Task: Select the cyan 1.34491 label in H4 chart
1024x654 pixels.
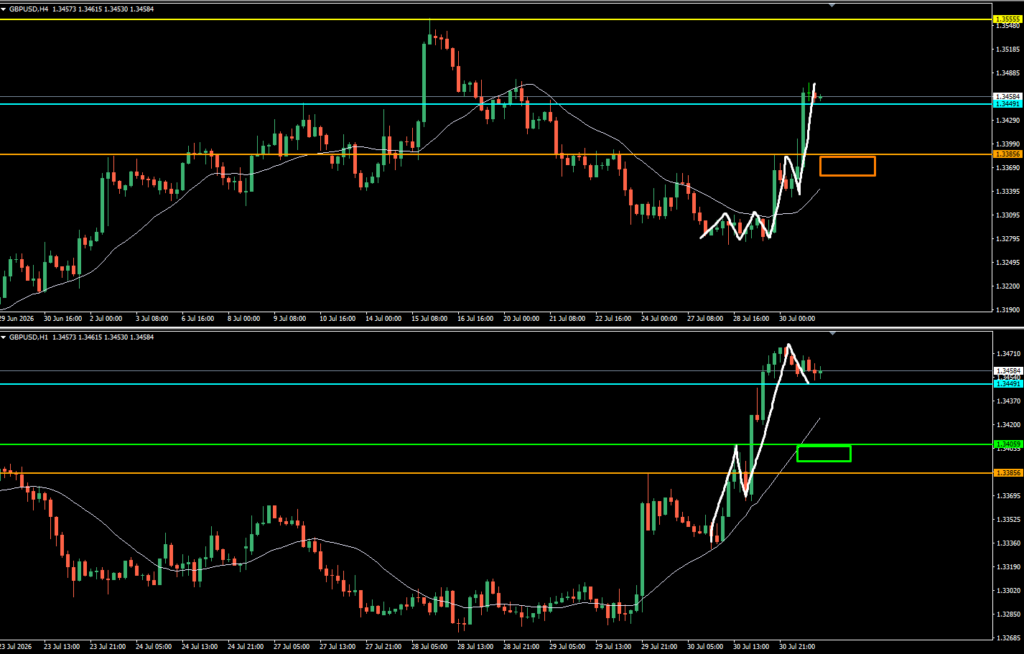Action: point(1007,104)
